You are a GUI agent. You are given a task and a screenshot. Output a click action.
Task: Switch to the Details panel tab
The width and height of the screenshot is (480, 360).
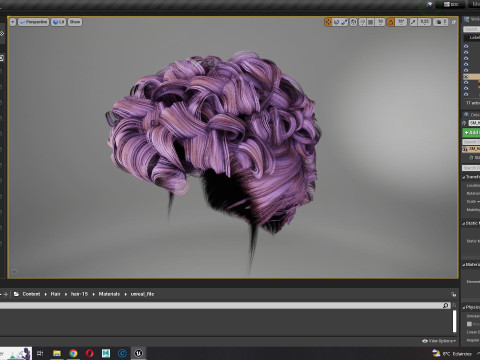pyautogui.click(x=472, y=115)
